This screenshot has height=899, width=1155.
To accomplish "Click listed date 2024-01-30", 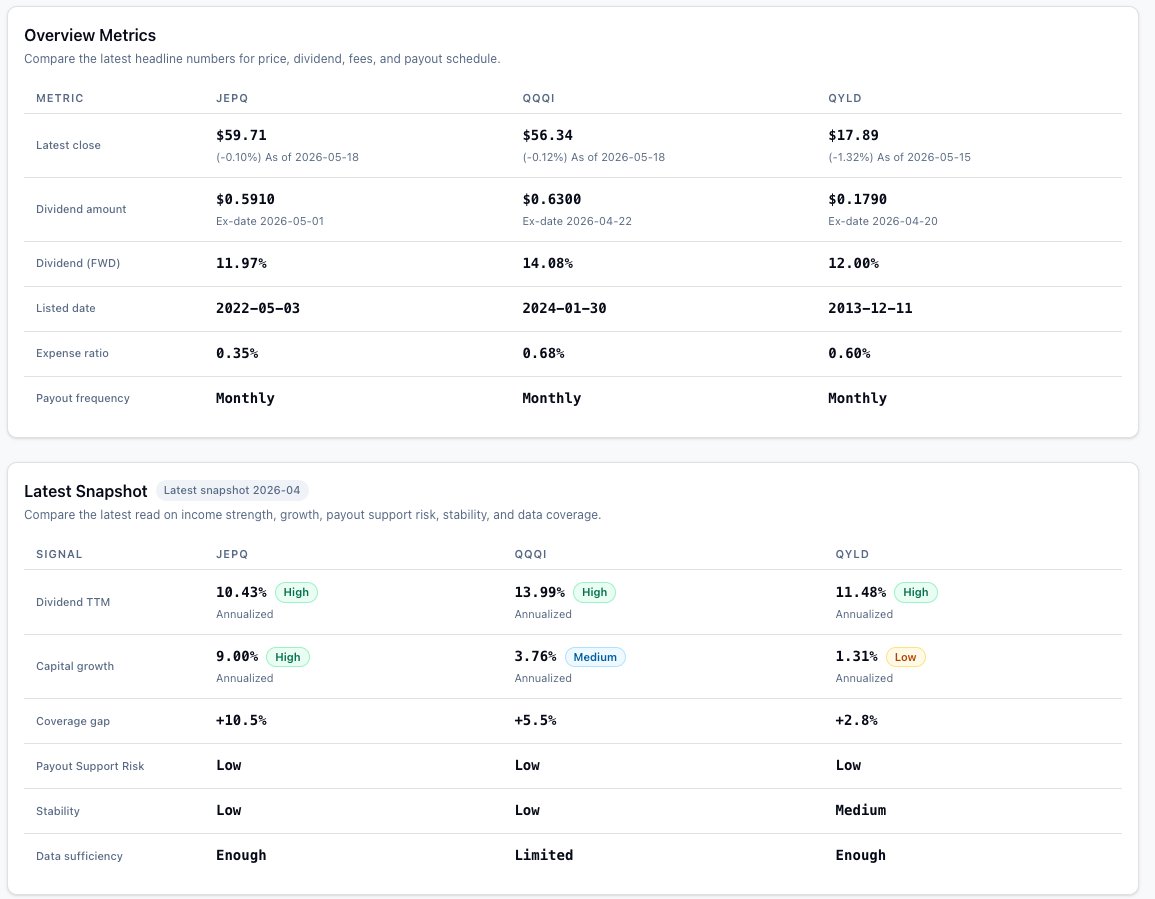I will 564,308.
